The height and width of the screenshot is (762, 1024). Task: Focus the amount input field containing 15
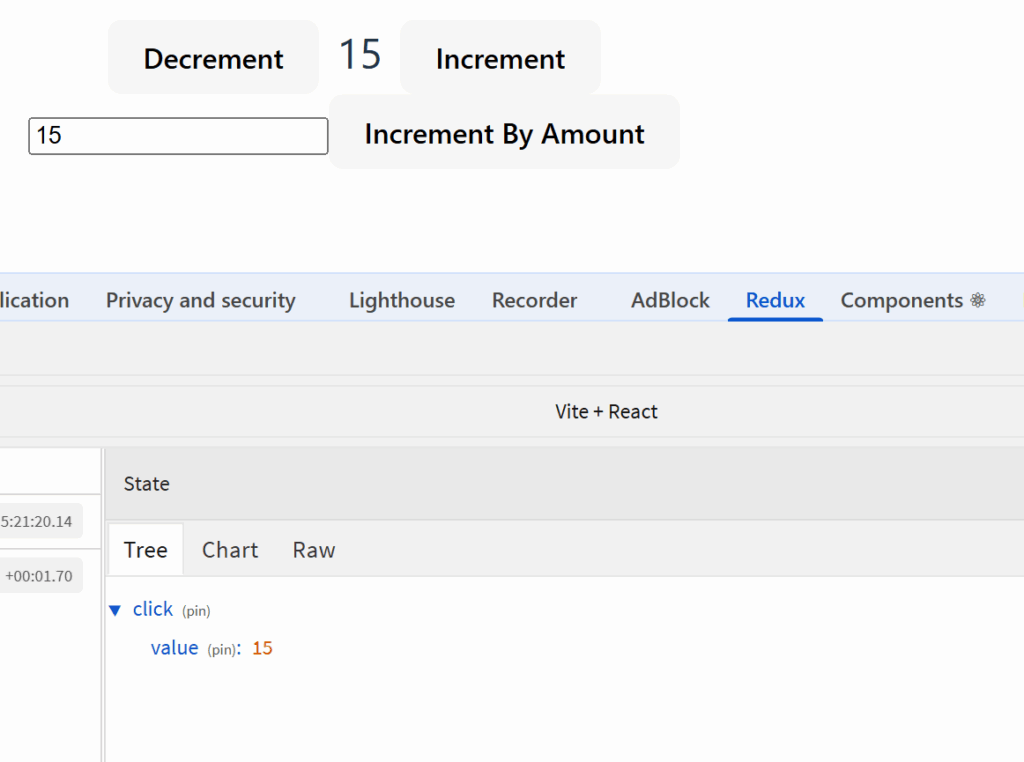tap(178, 136)
